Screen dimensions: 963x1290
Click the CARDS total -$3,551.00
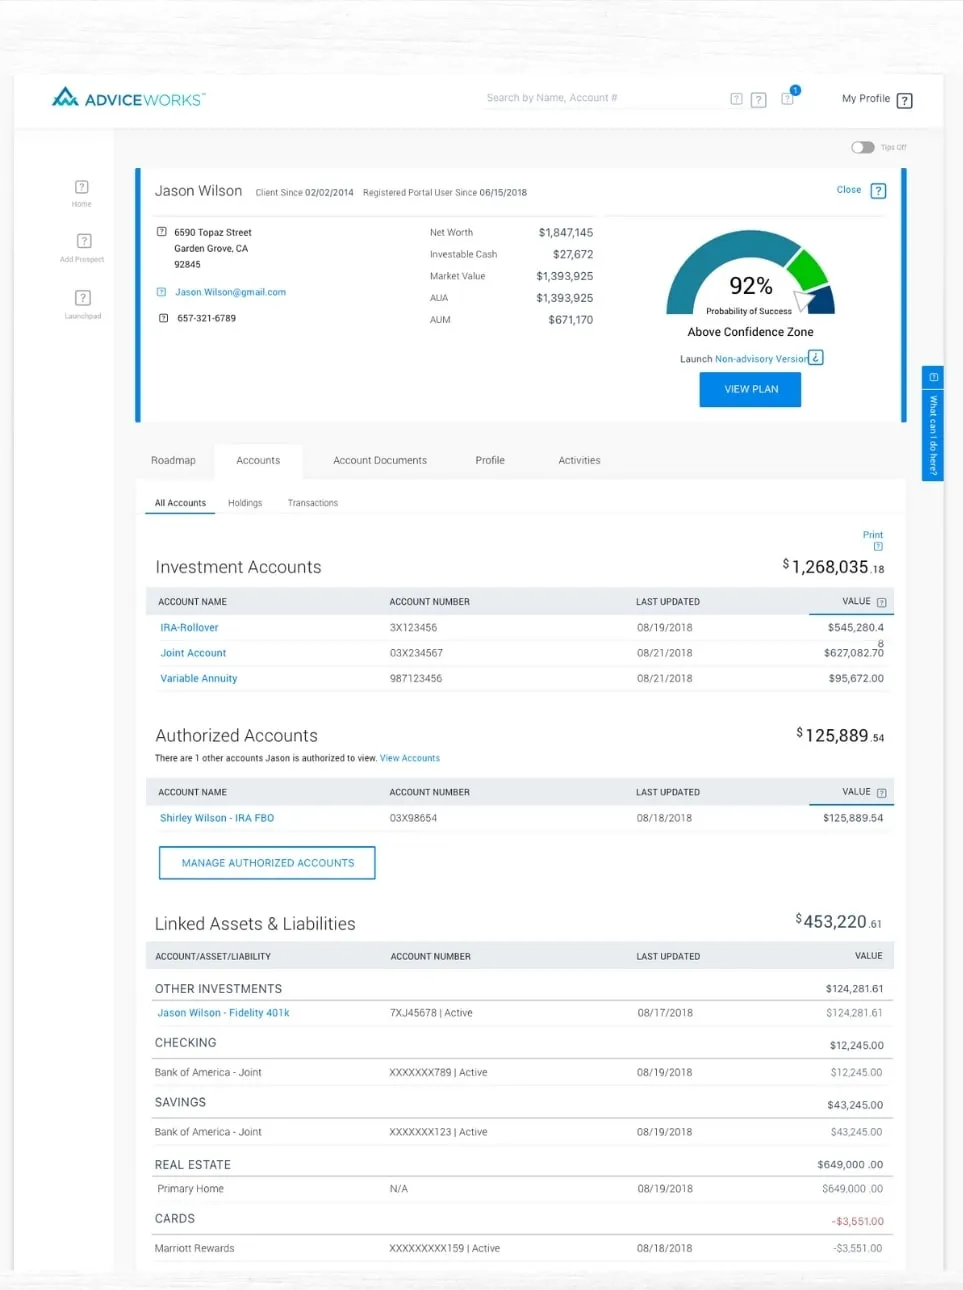(857, 1221)
